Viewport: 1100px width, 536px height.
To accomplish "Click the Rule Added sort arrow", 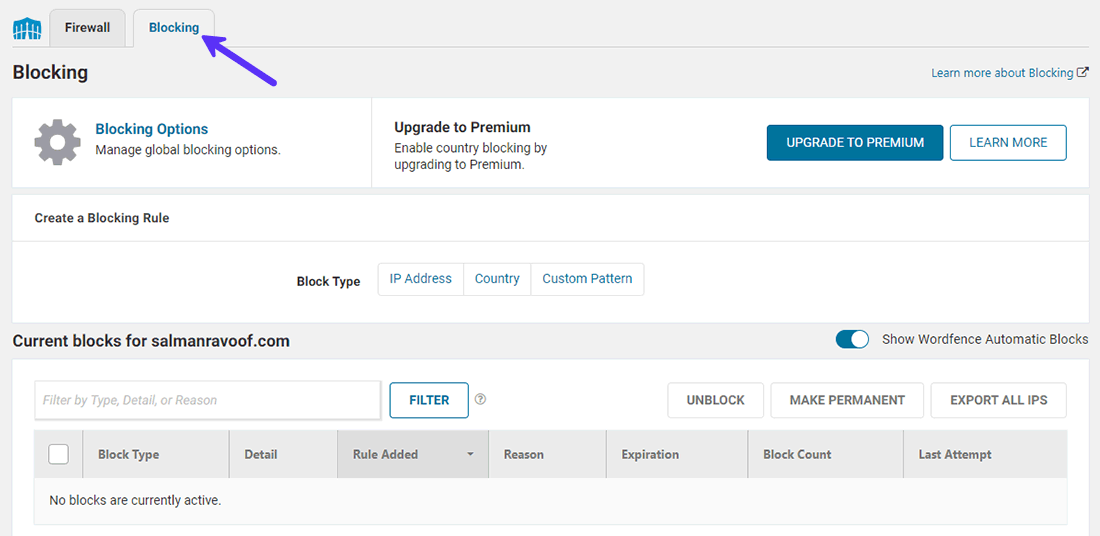I will click(x=470, y=455).
